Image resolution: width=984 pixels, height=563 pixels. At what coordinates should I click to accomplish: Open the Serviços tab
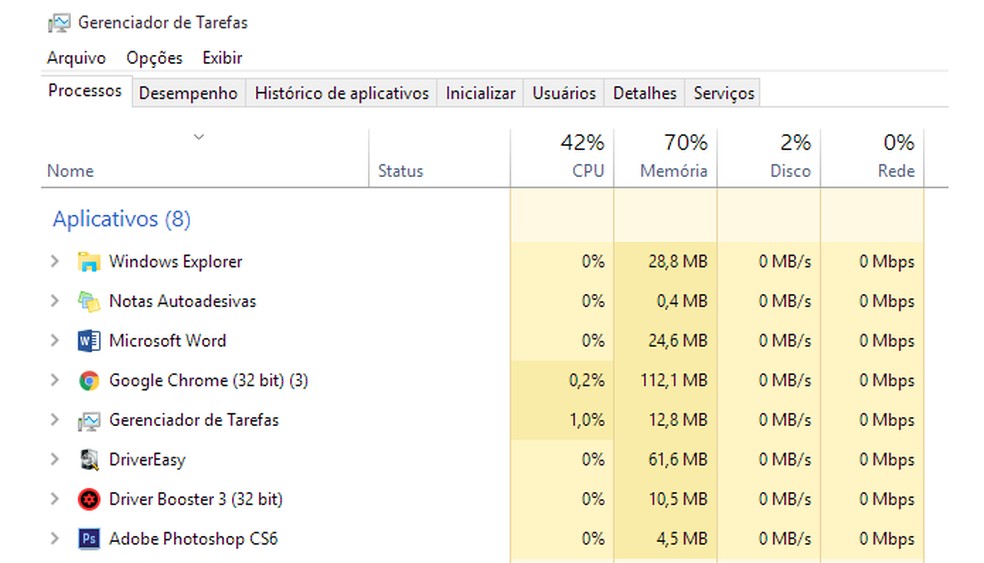pos(724,93)
